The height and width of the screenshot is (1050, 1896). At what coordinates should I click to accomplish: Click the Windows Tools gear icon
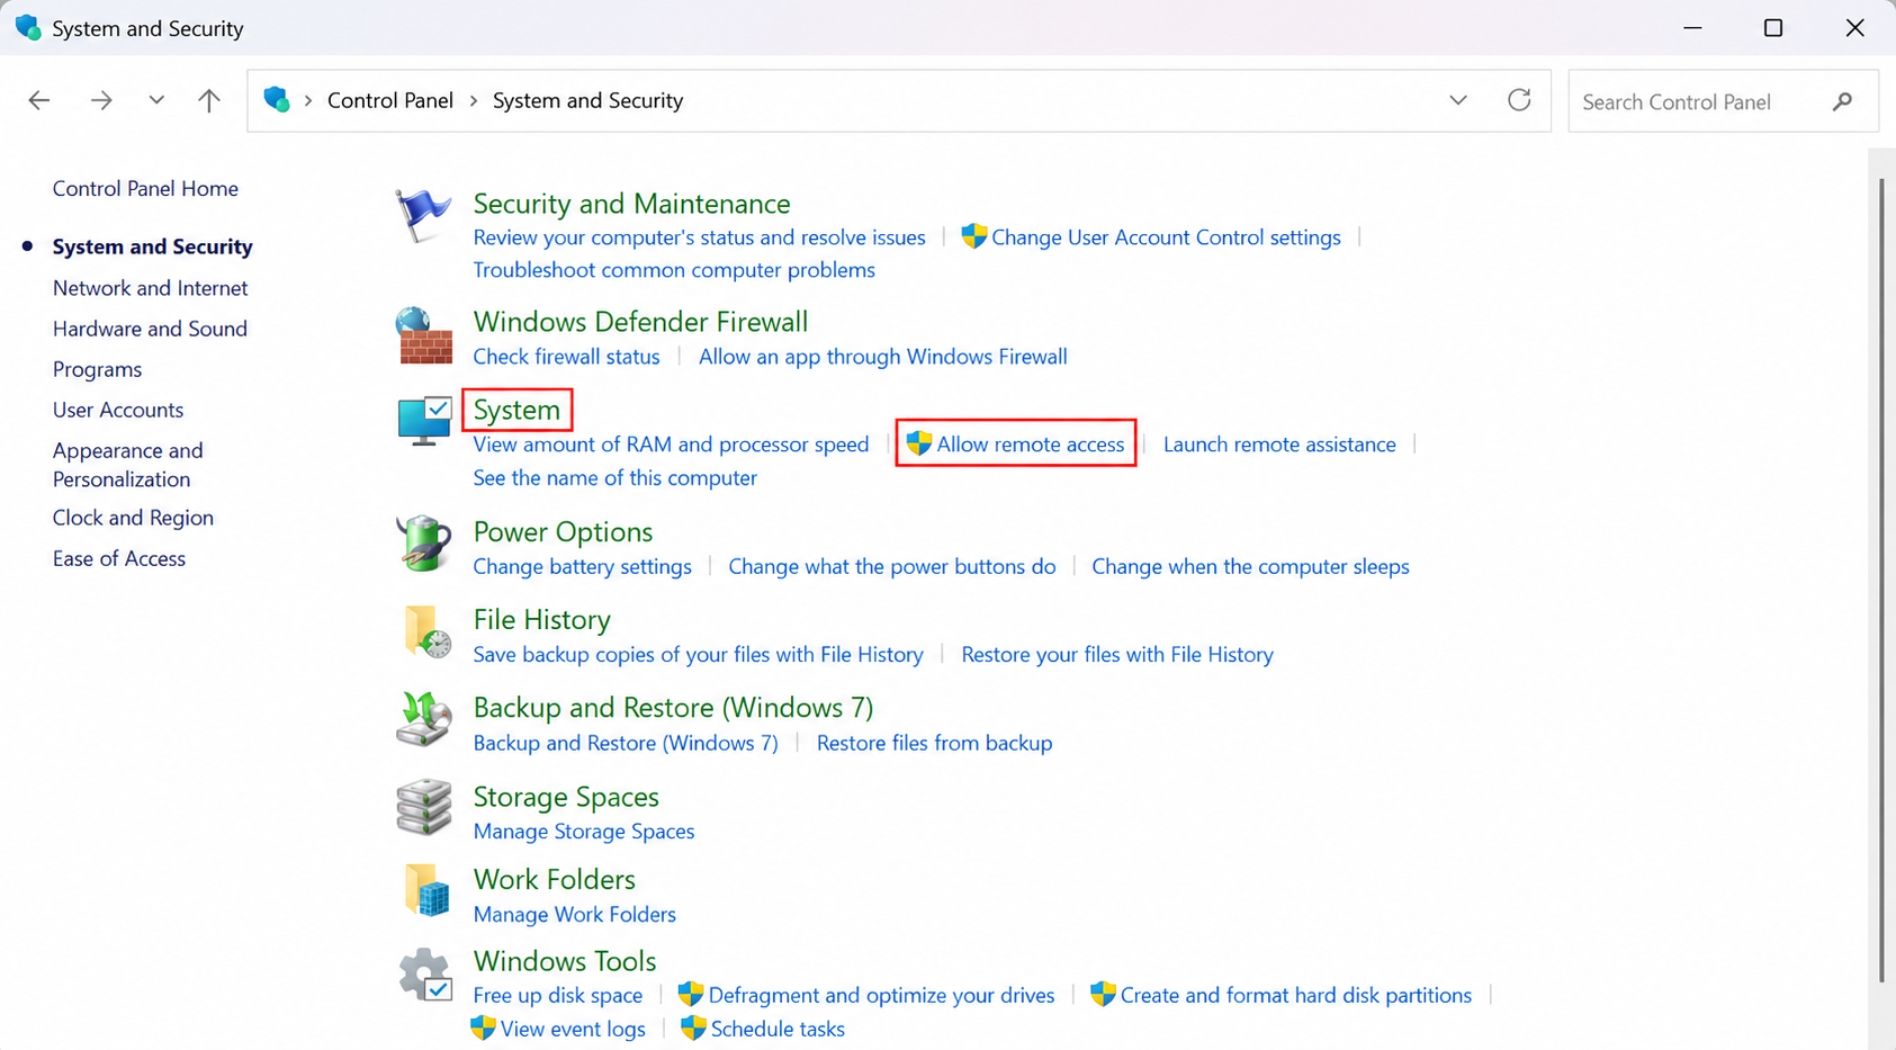point(426,975)
